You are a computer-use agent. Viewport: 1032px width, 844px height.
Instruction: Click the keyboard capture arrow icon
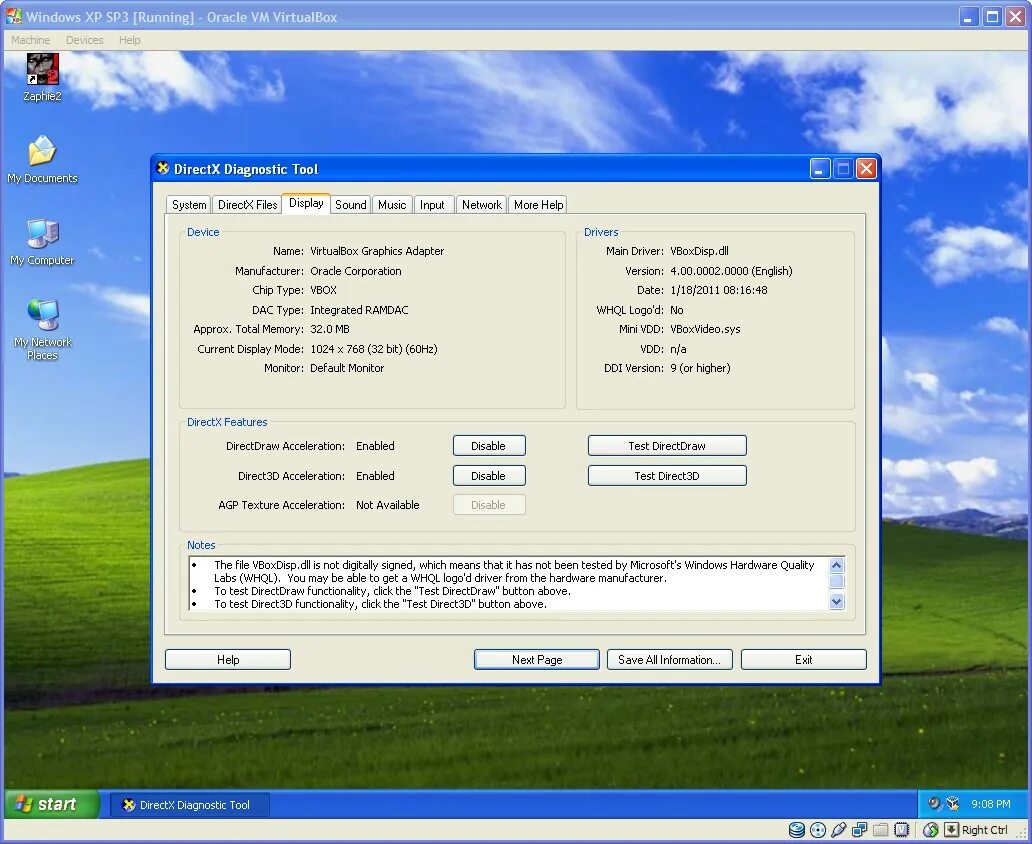[x=952, y=830]
